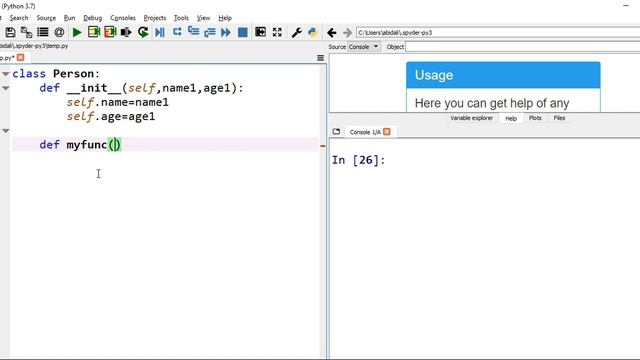Open Preferences wrench icon
The height and width of the screenshot is (360, 640).
(x=297, y=32)
